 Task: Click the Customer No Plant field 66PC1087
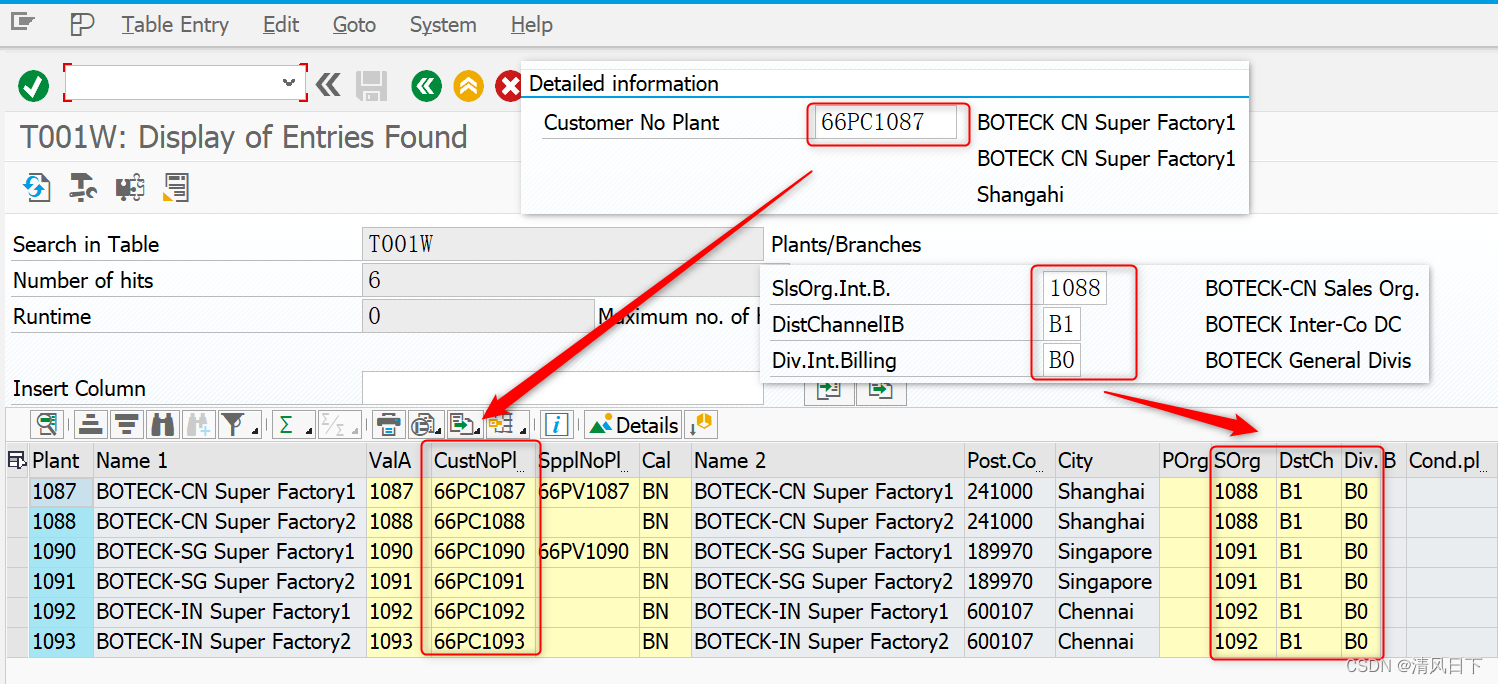[x=887, y=123]
